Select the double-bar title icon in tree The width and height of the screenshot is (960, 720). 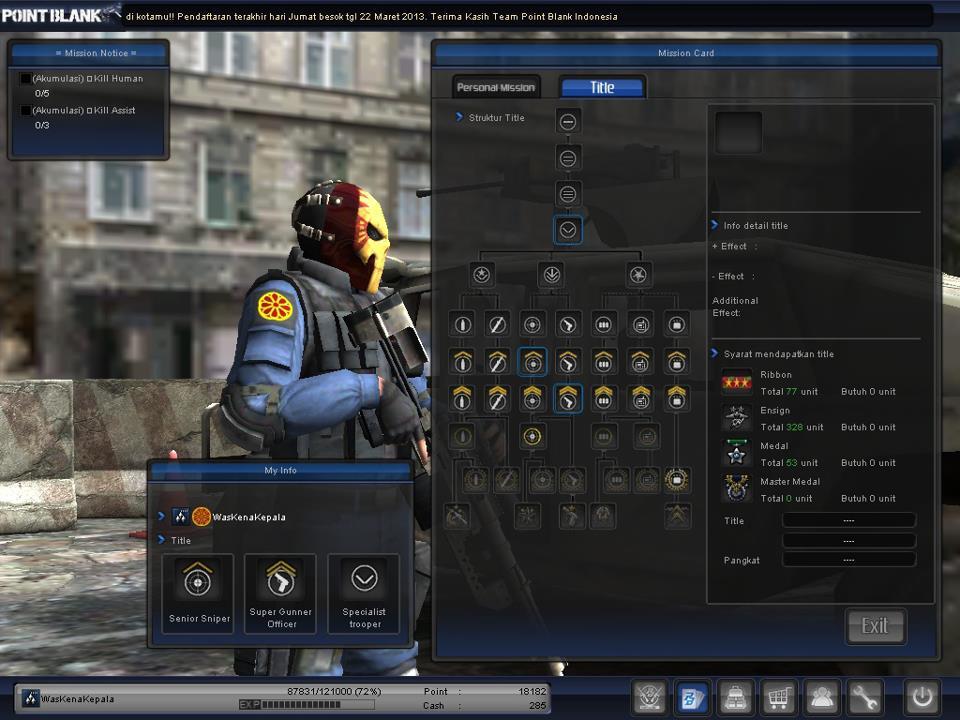(x=568, y=159)
